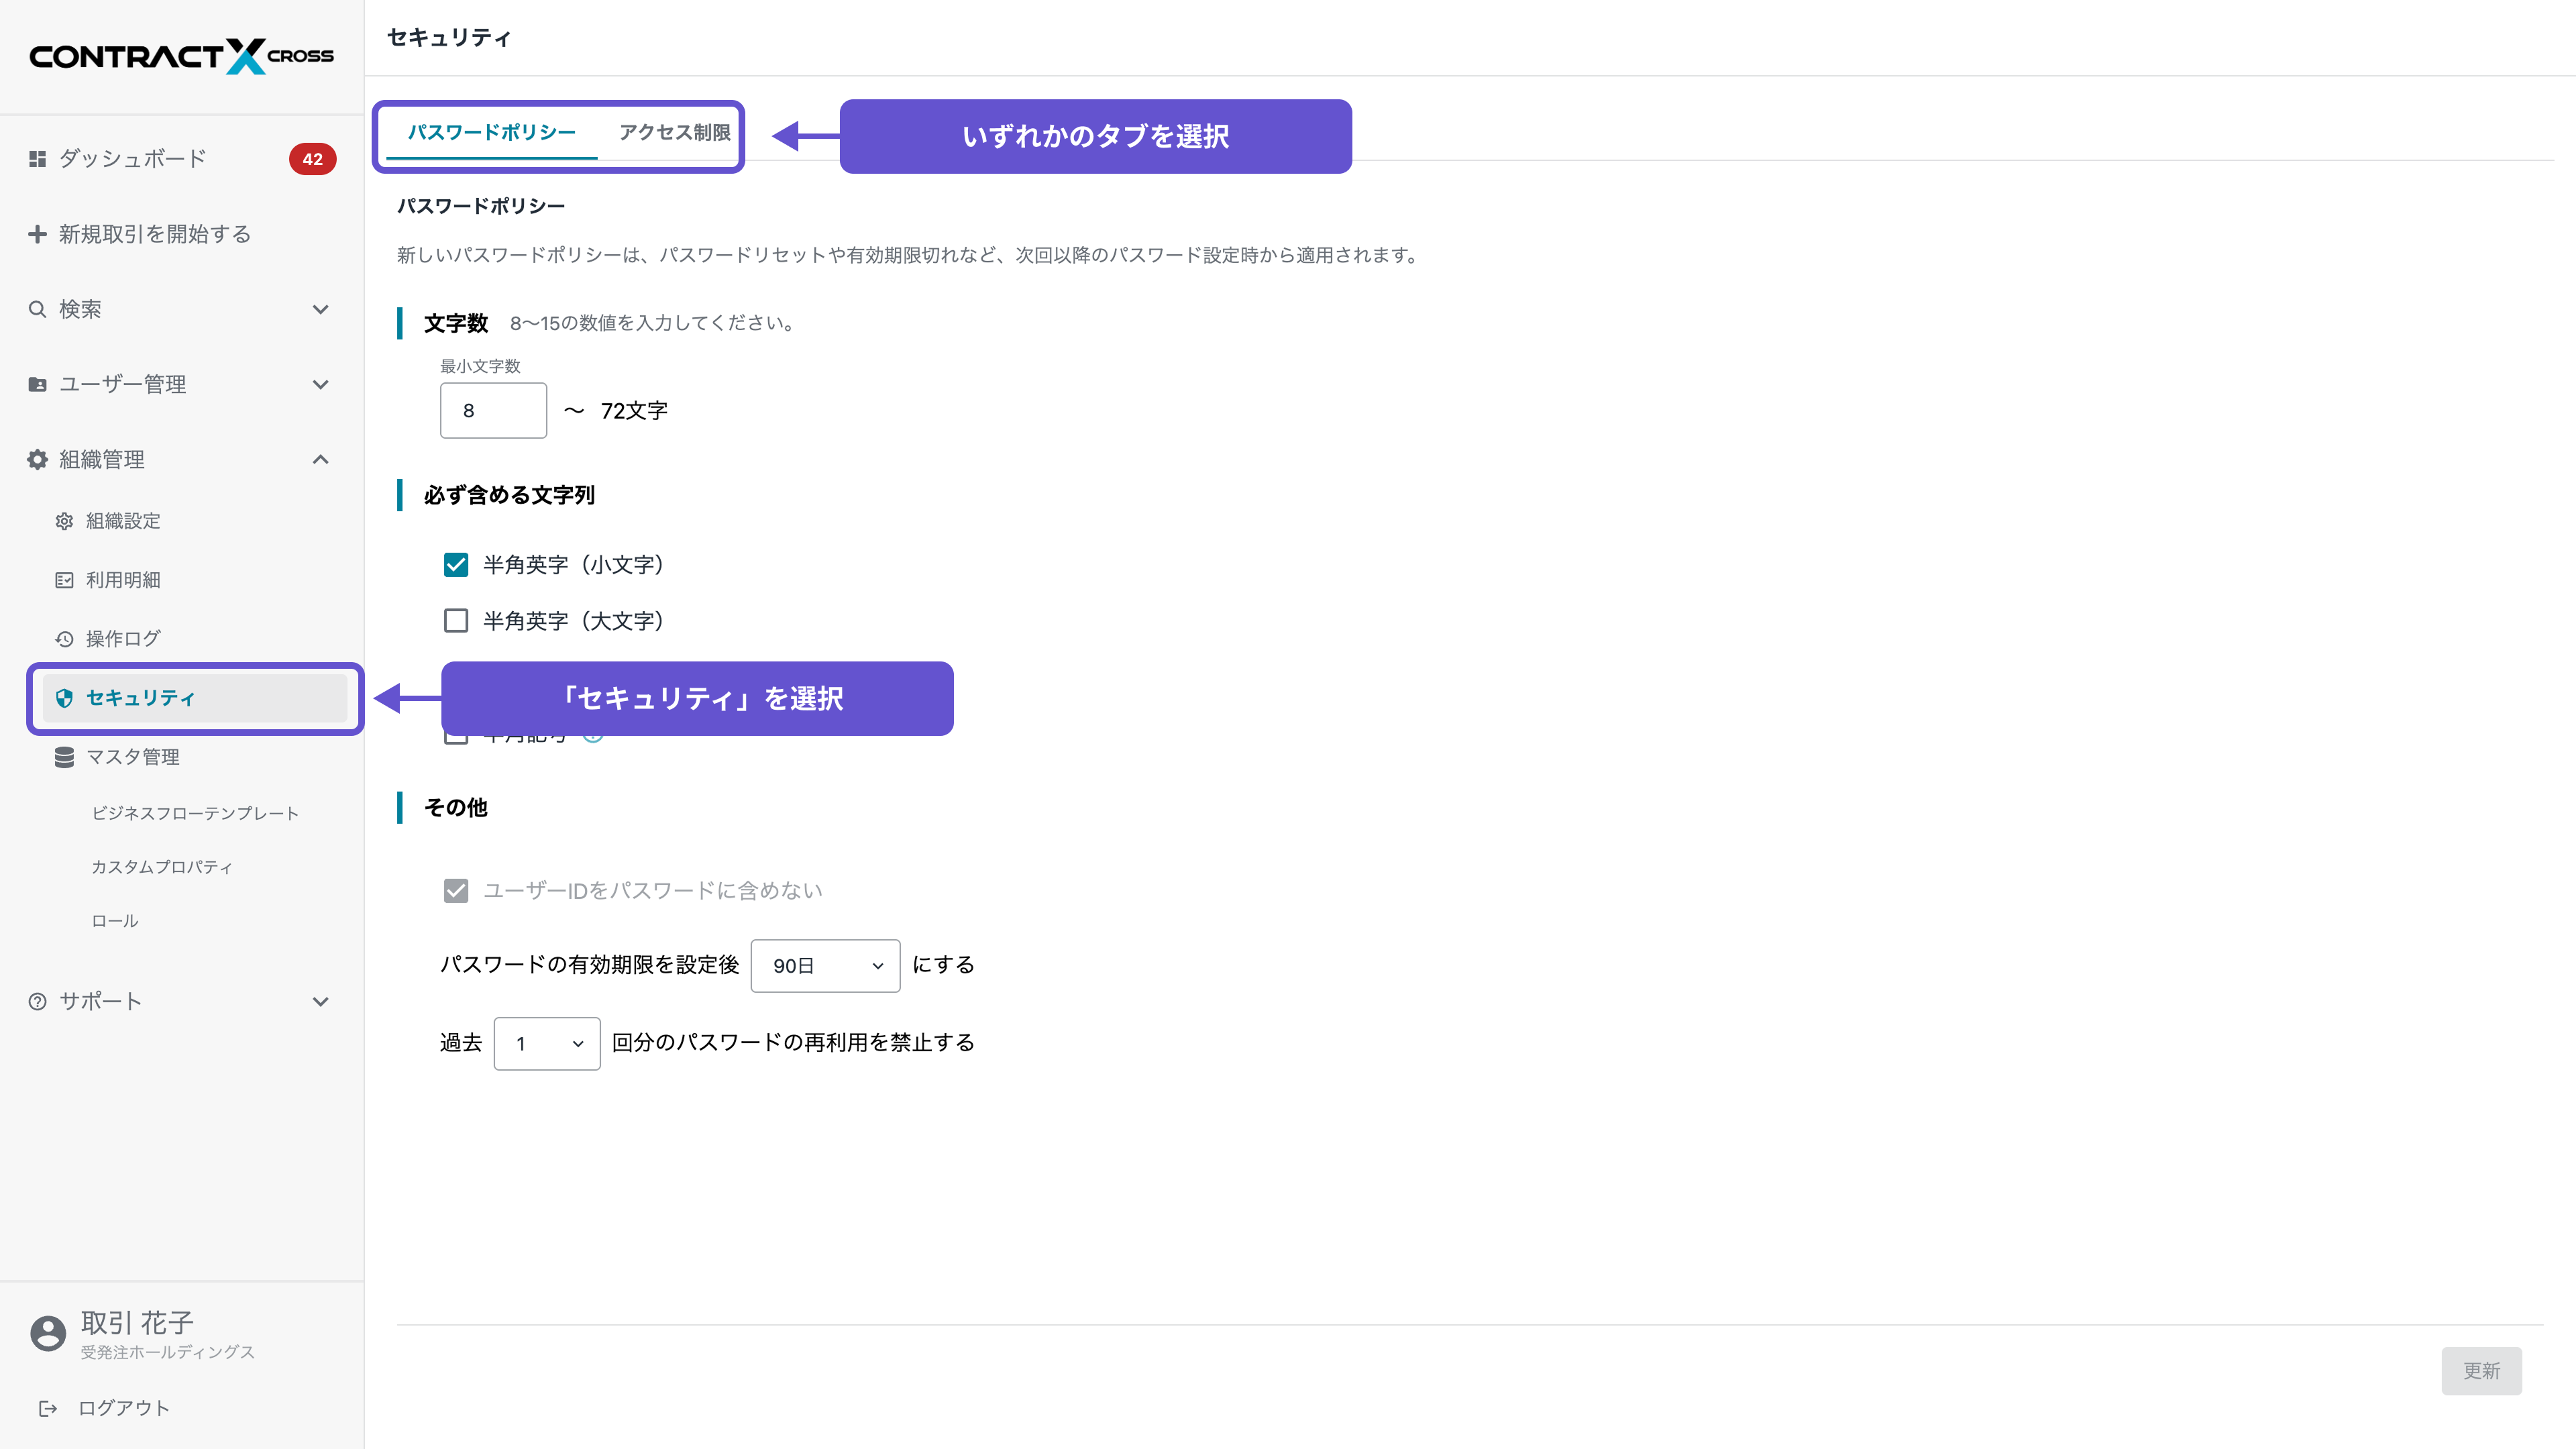Enable the 半角英字（大文字） checkbox

coord(456,621)
